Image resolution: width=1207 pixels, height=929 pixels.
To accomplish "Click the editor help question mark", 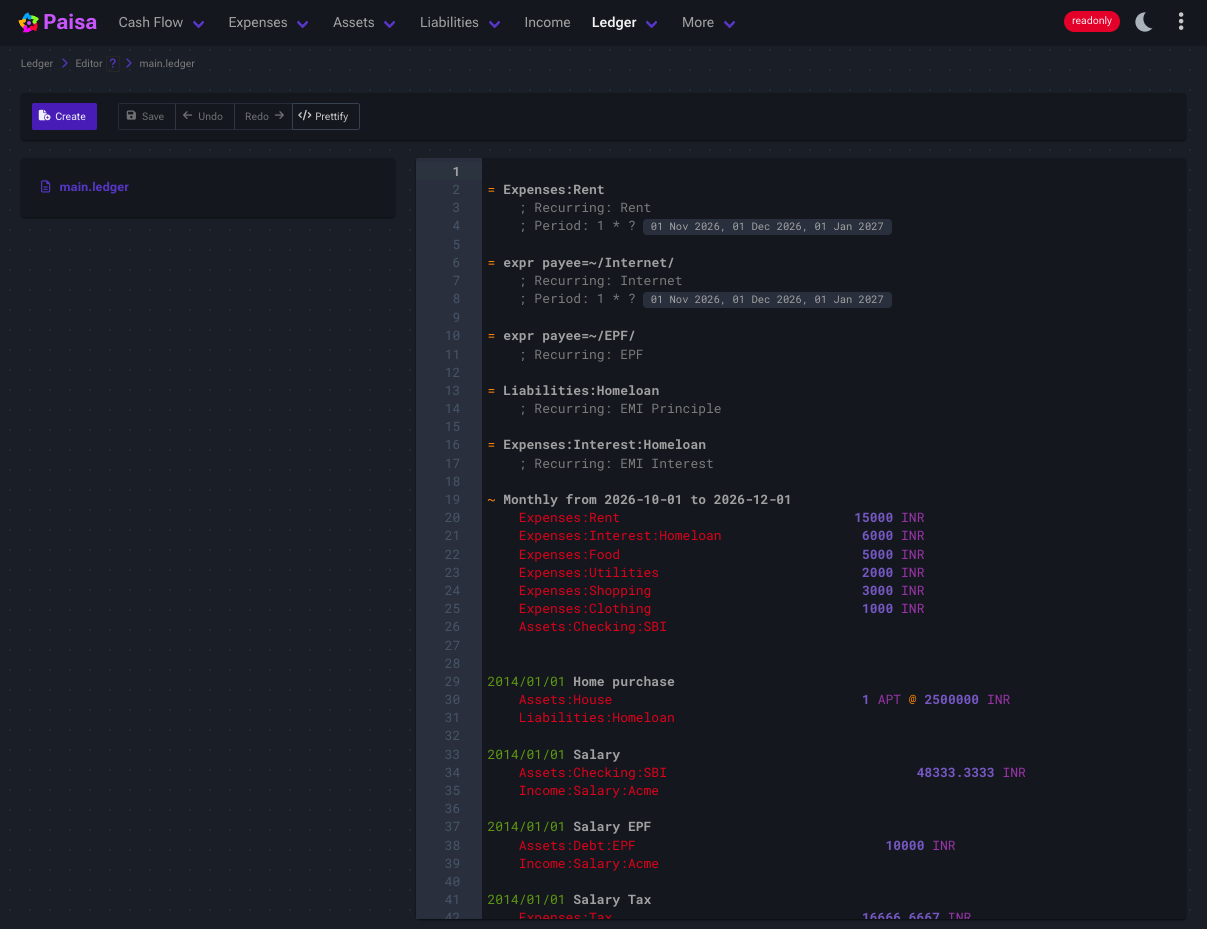I will [x=113, y=64].
